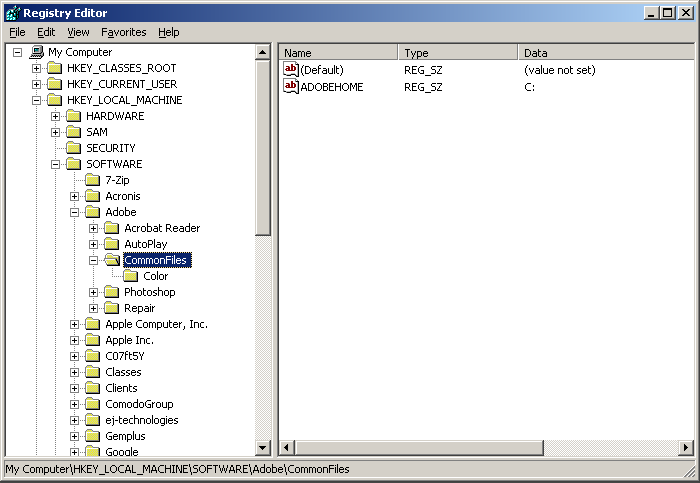Sort values by the Type column header
Image resolution: width=700 pixels, height=483 pixels.
point(458,53)
